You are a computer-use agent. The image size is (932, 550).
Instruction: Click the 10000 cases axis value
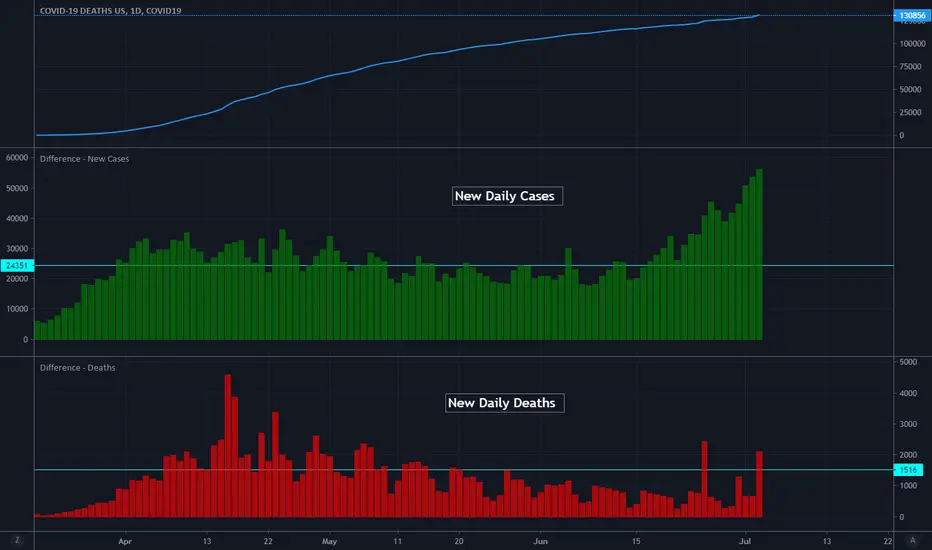(17, 309)
